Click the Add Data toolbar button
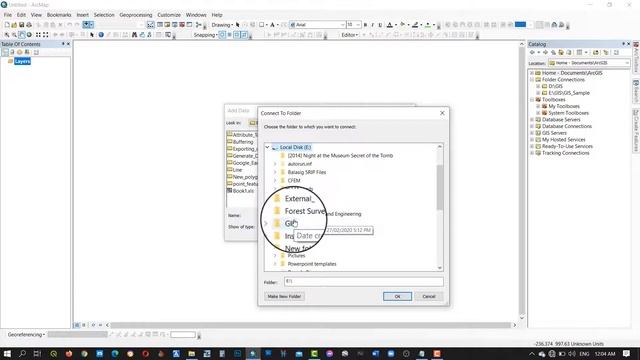This screenshot has width=640, height=360. pyautogui.click(x=86, y=25)
